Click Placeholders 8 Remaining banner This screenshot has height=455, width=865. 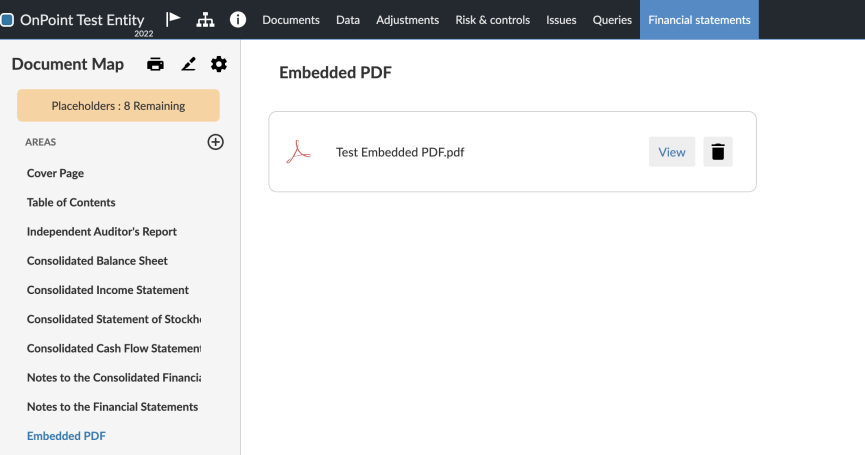118,106
